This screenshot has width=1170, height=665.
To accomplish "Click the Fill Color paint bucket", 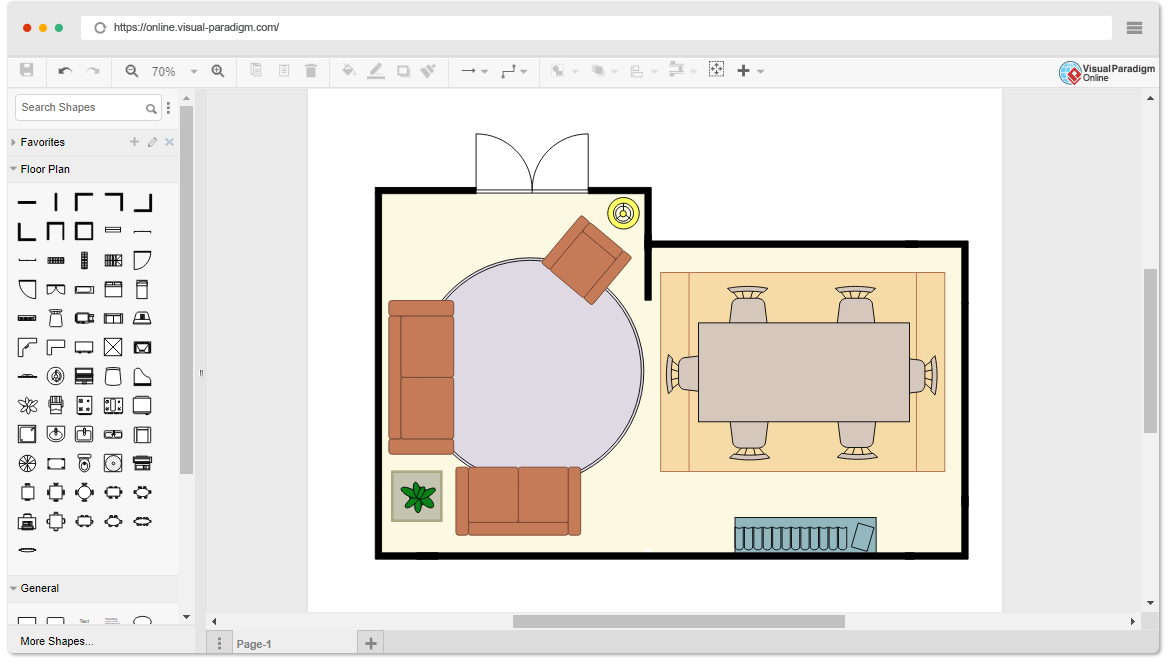I will click(x=348, y=71).
